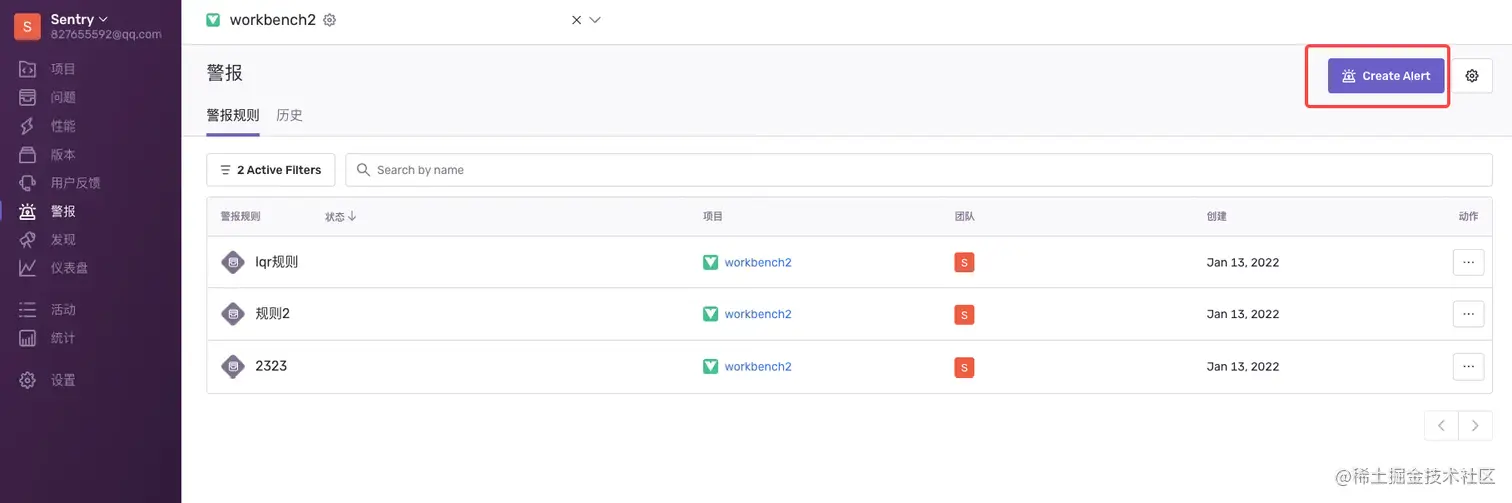Open actions menu for lqr规则 rule
1512x503 pixels.
pyautogui.click(x=1467, y=262)
